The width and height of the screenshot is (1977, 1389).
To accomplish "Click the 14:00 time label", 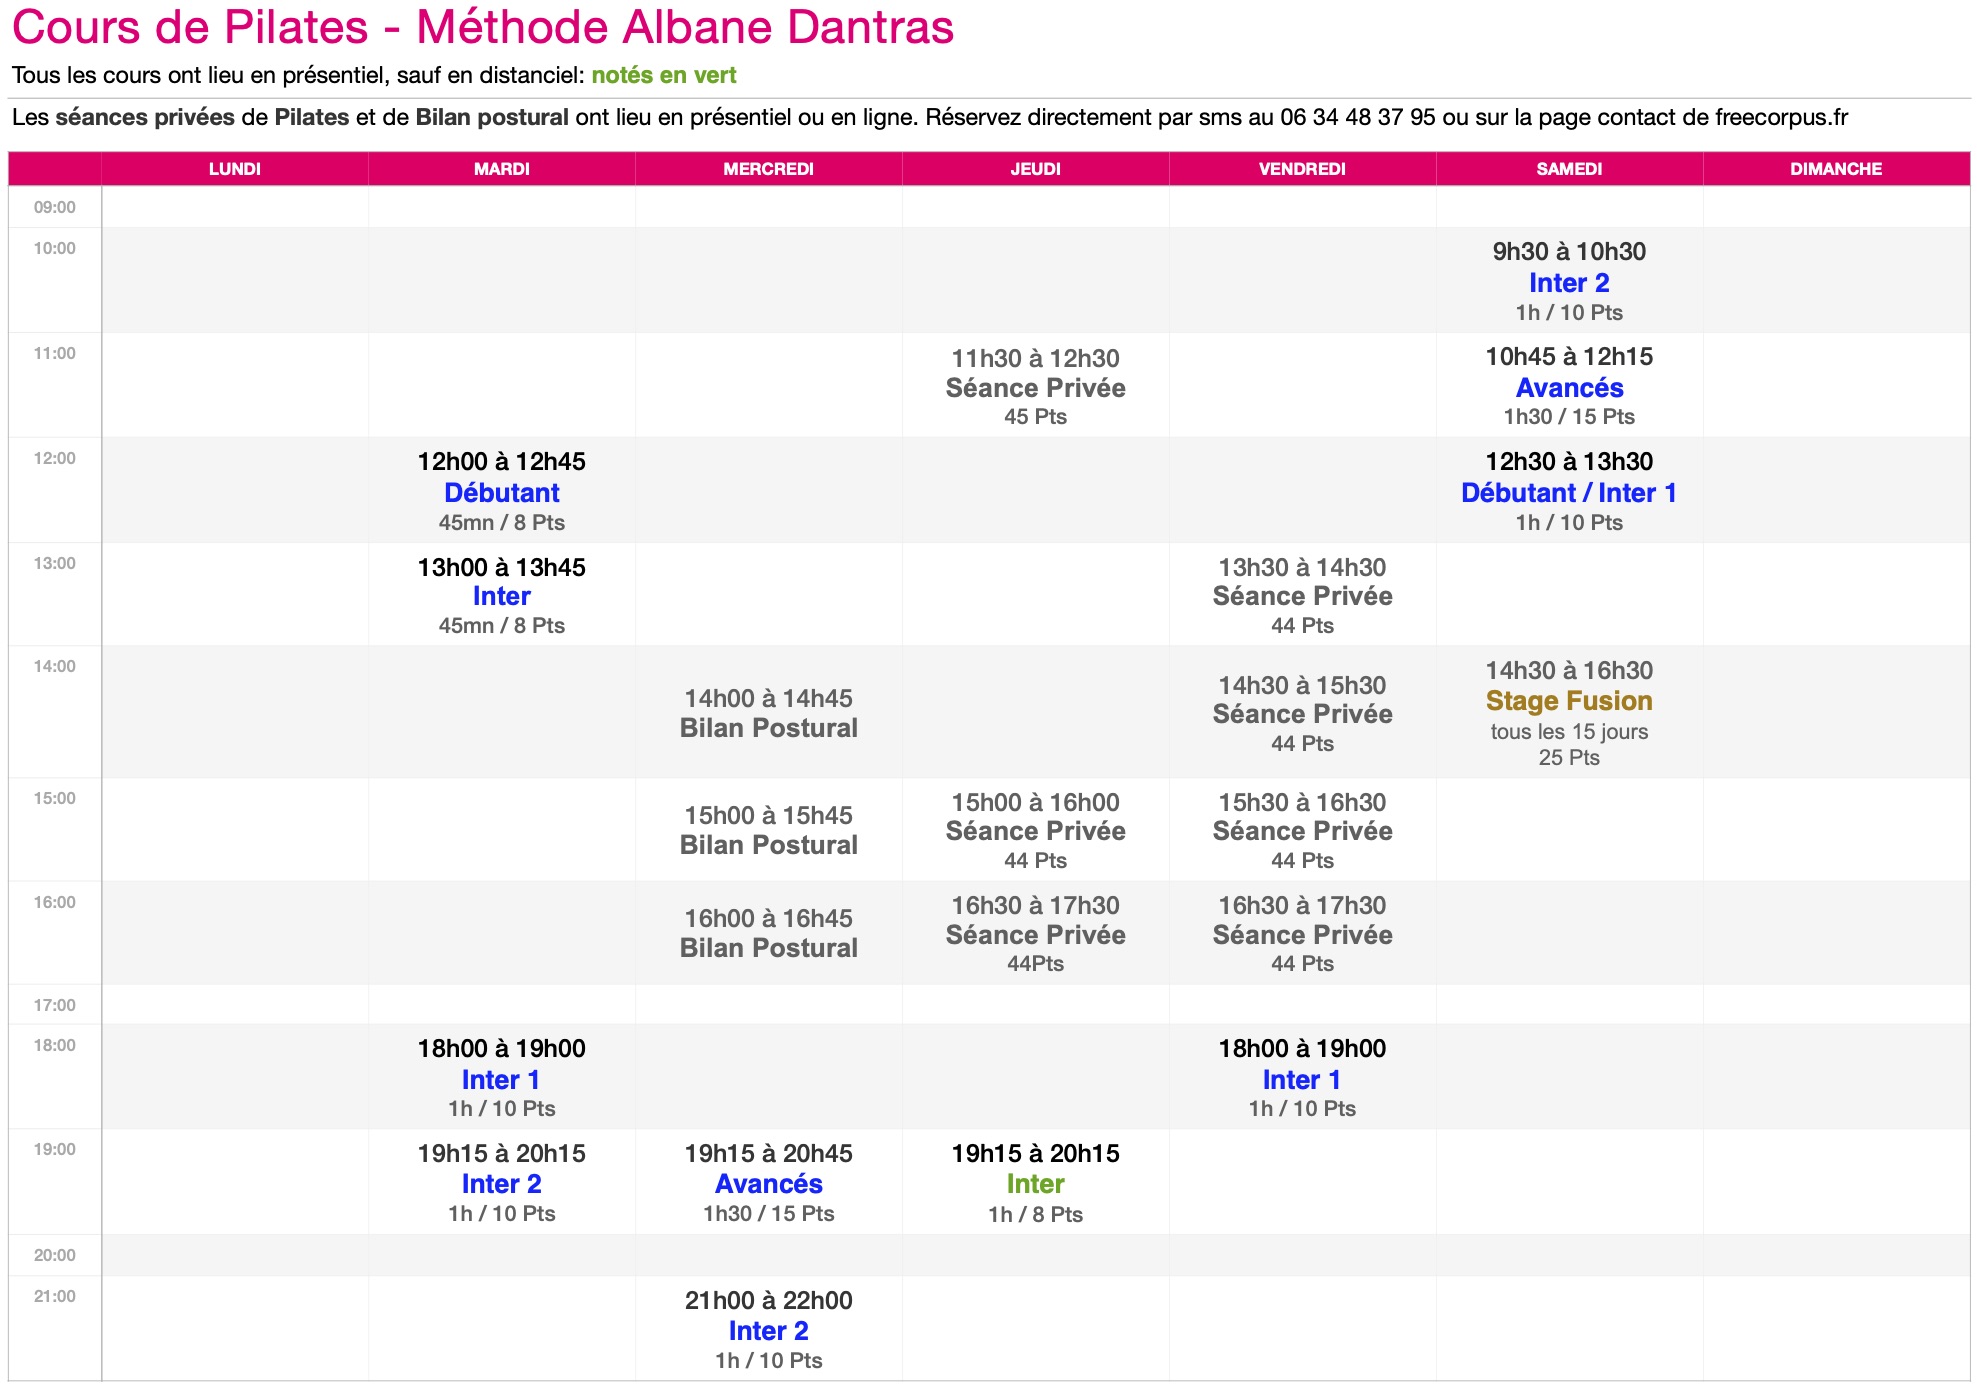I will point(54,666).
